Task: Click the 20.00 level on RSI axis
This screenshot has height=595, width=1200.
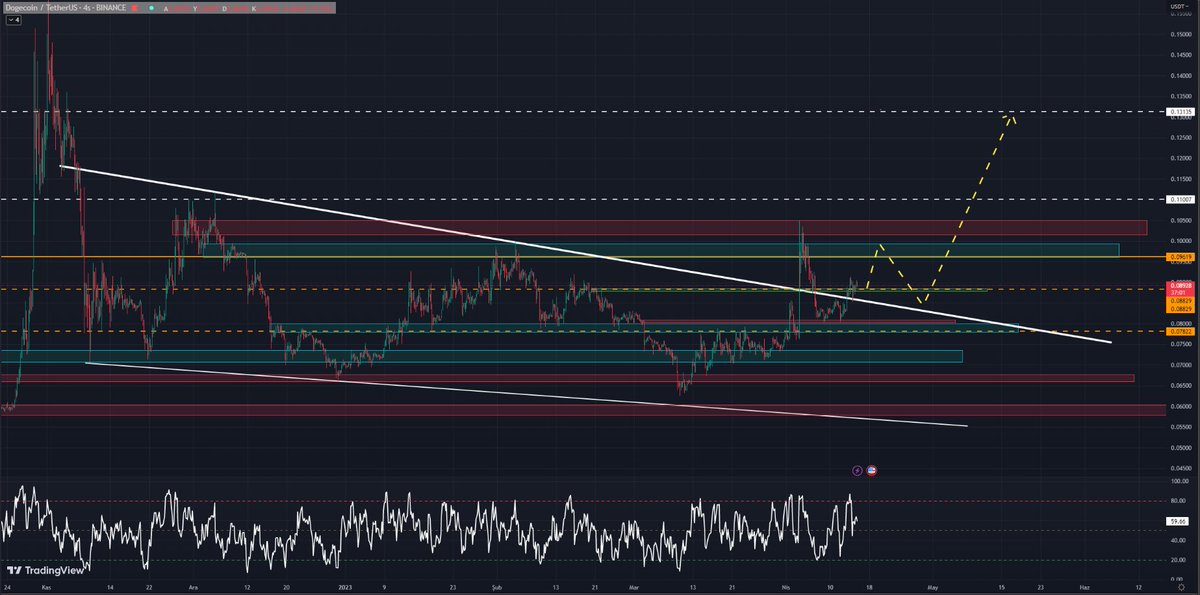Action: point(1179,560)
